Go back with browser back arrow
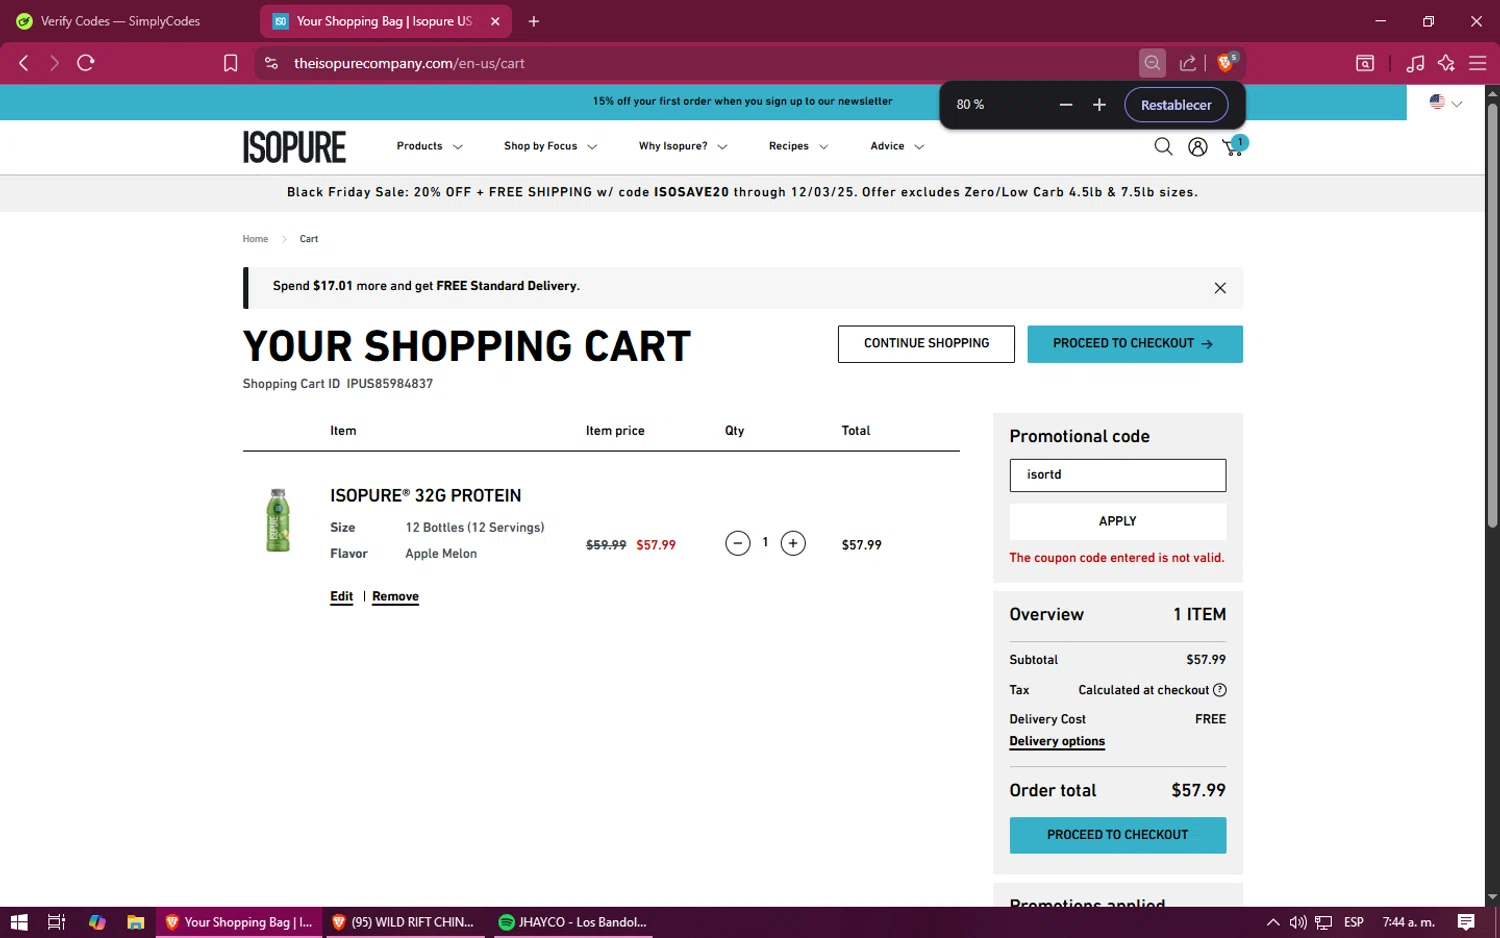Image resolution: width=1500 pixels, height=938 pixels. pos(24,63)
